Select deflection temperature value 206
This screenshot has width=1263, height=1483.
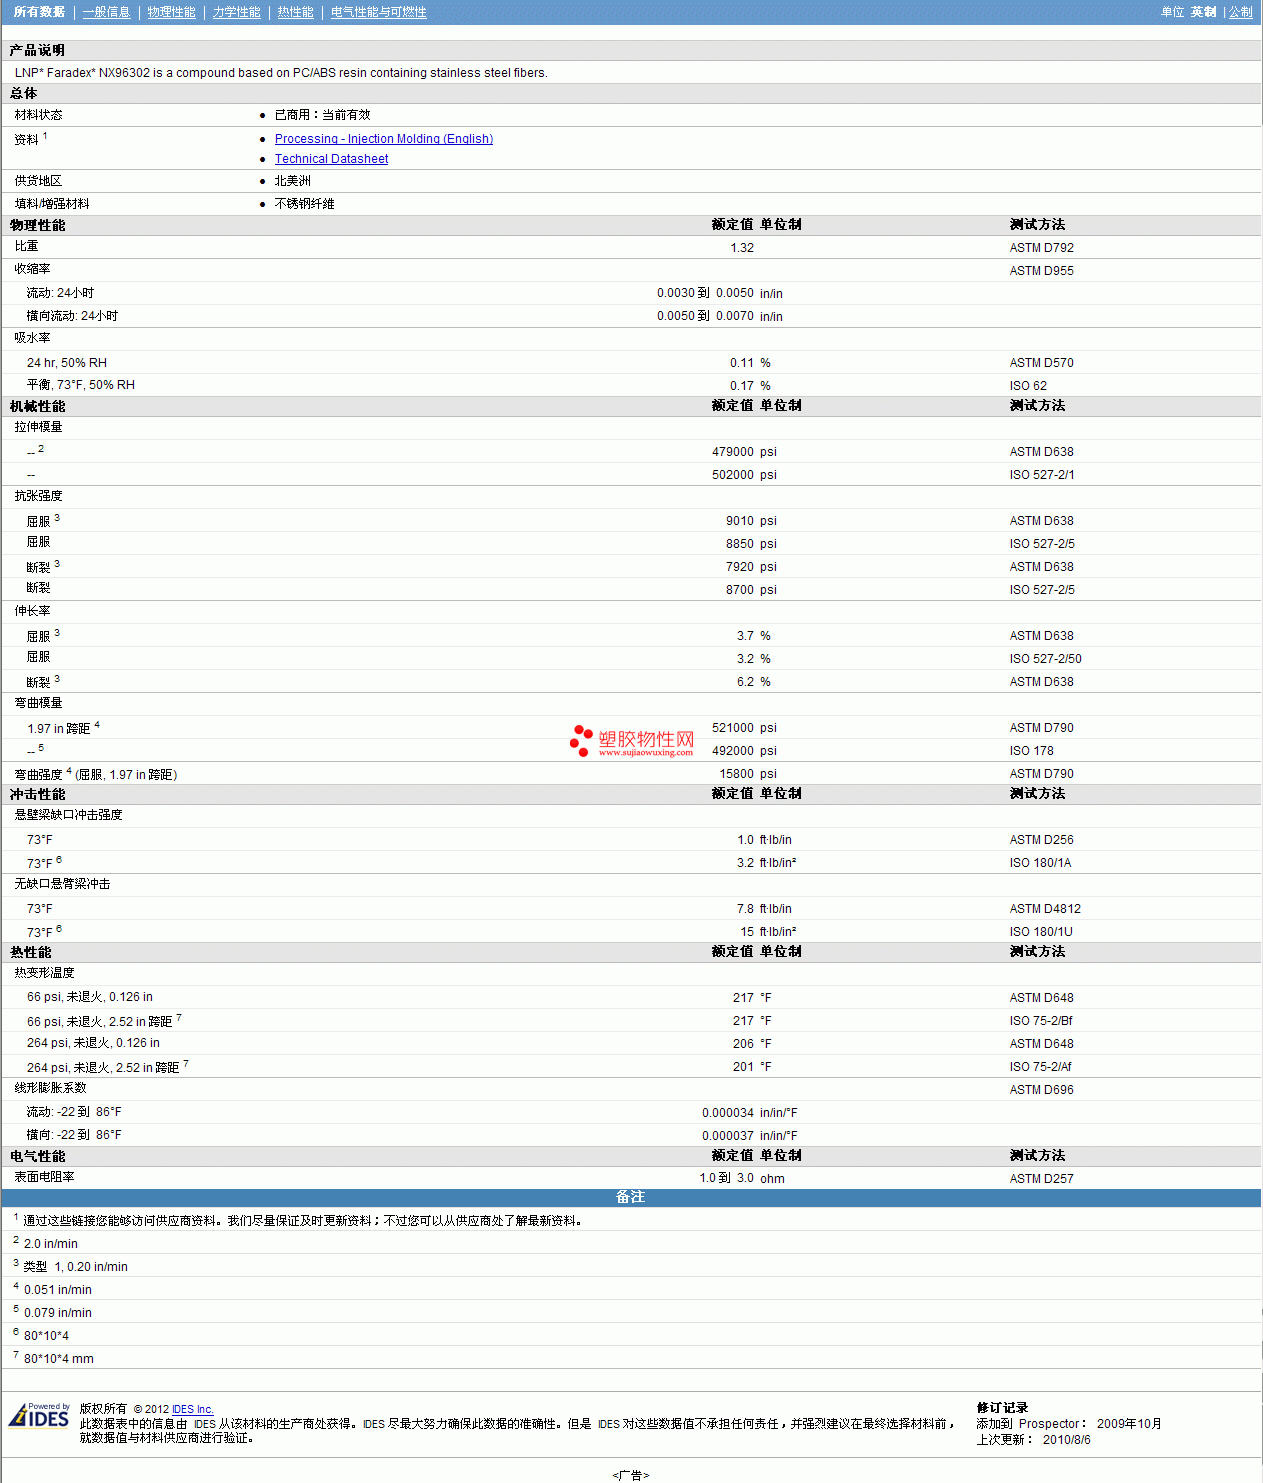(x=743, y=1044)
